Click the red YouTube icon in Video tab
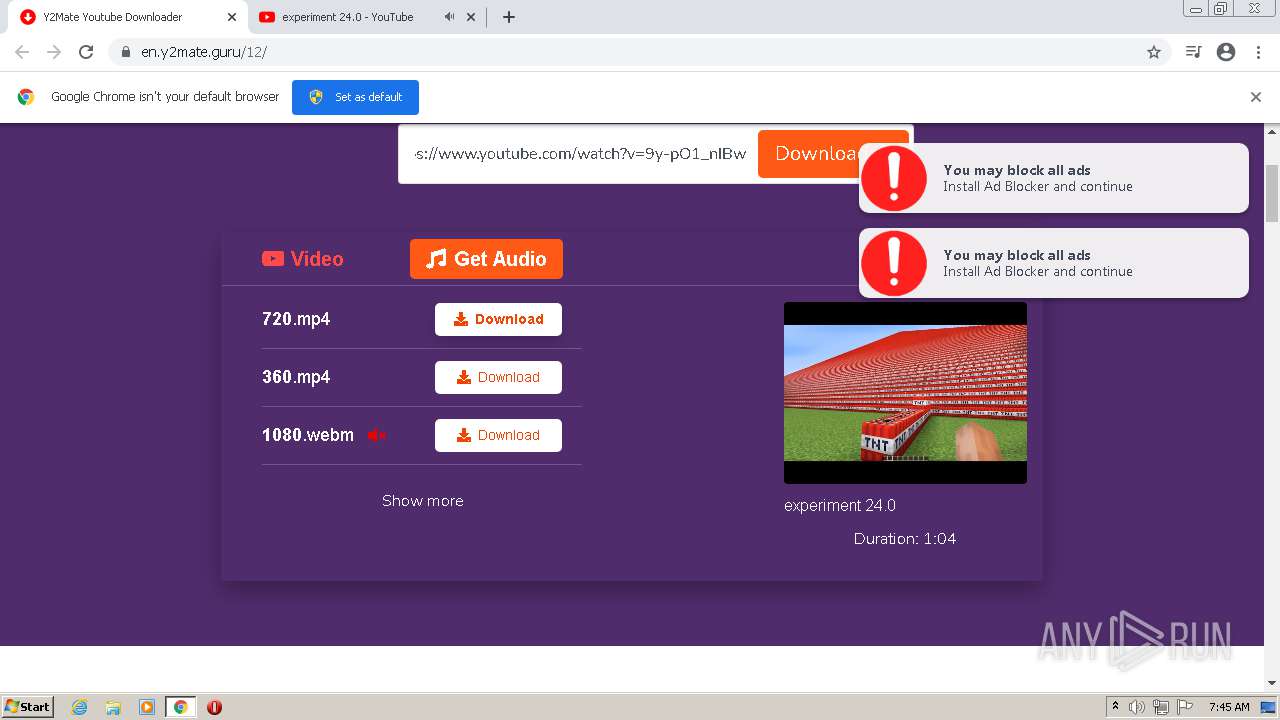The image size is (1280, 720). coord(273,259)
